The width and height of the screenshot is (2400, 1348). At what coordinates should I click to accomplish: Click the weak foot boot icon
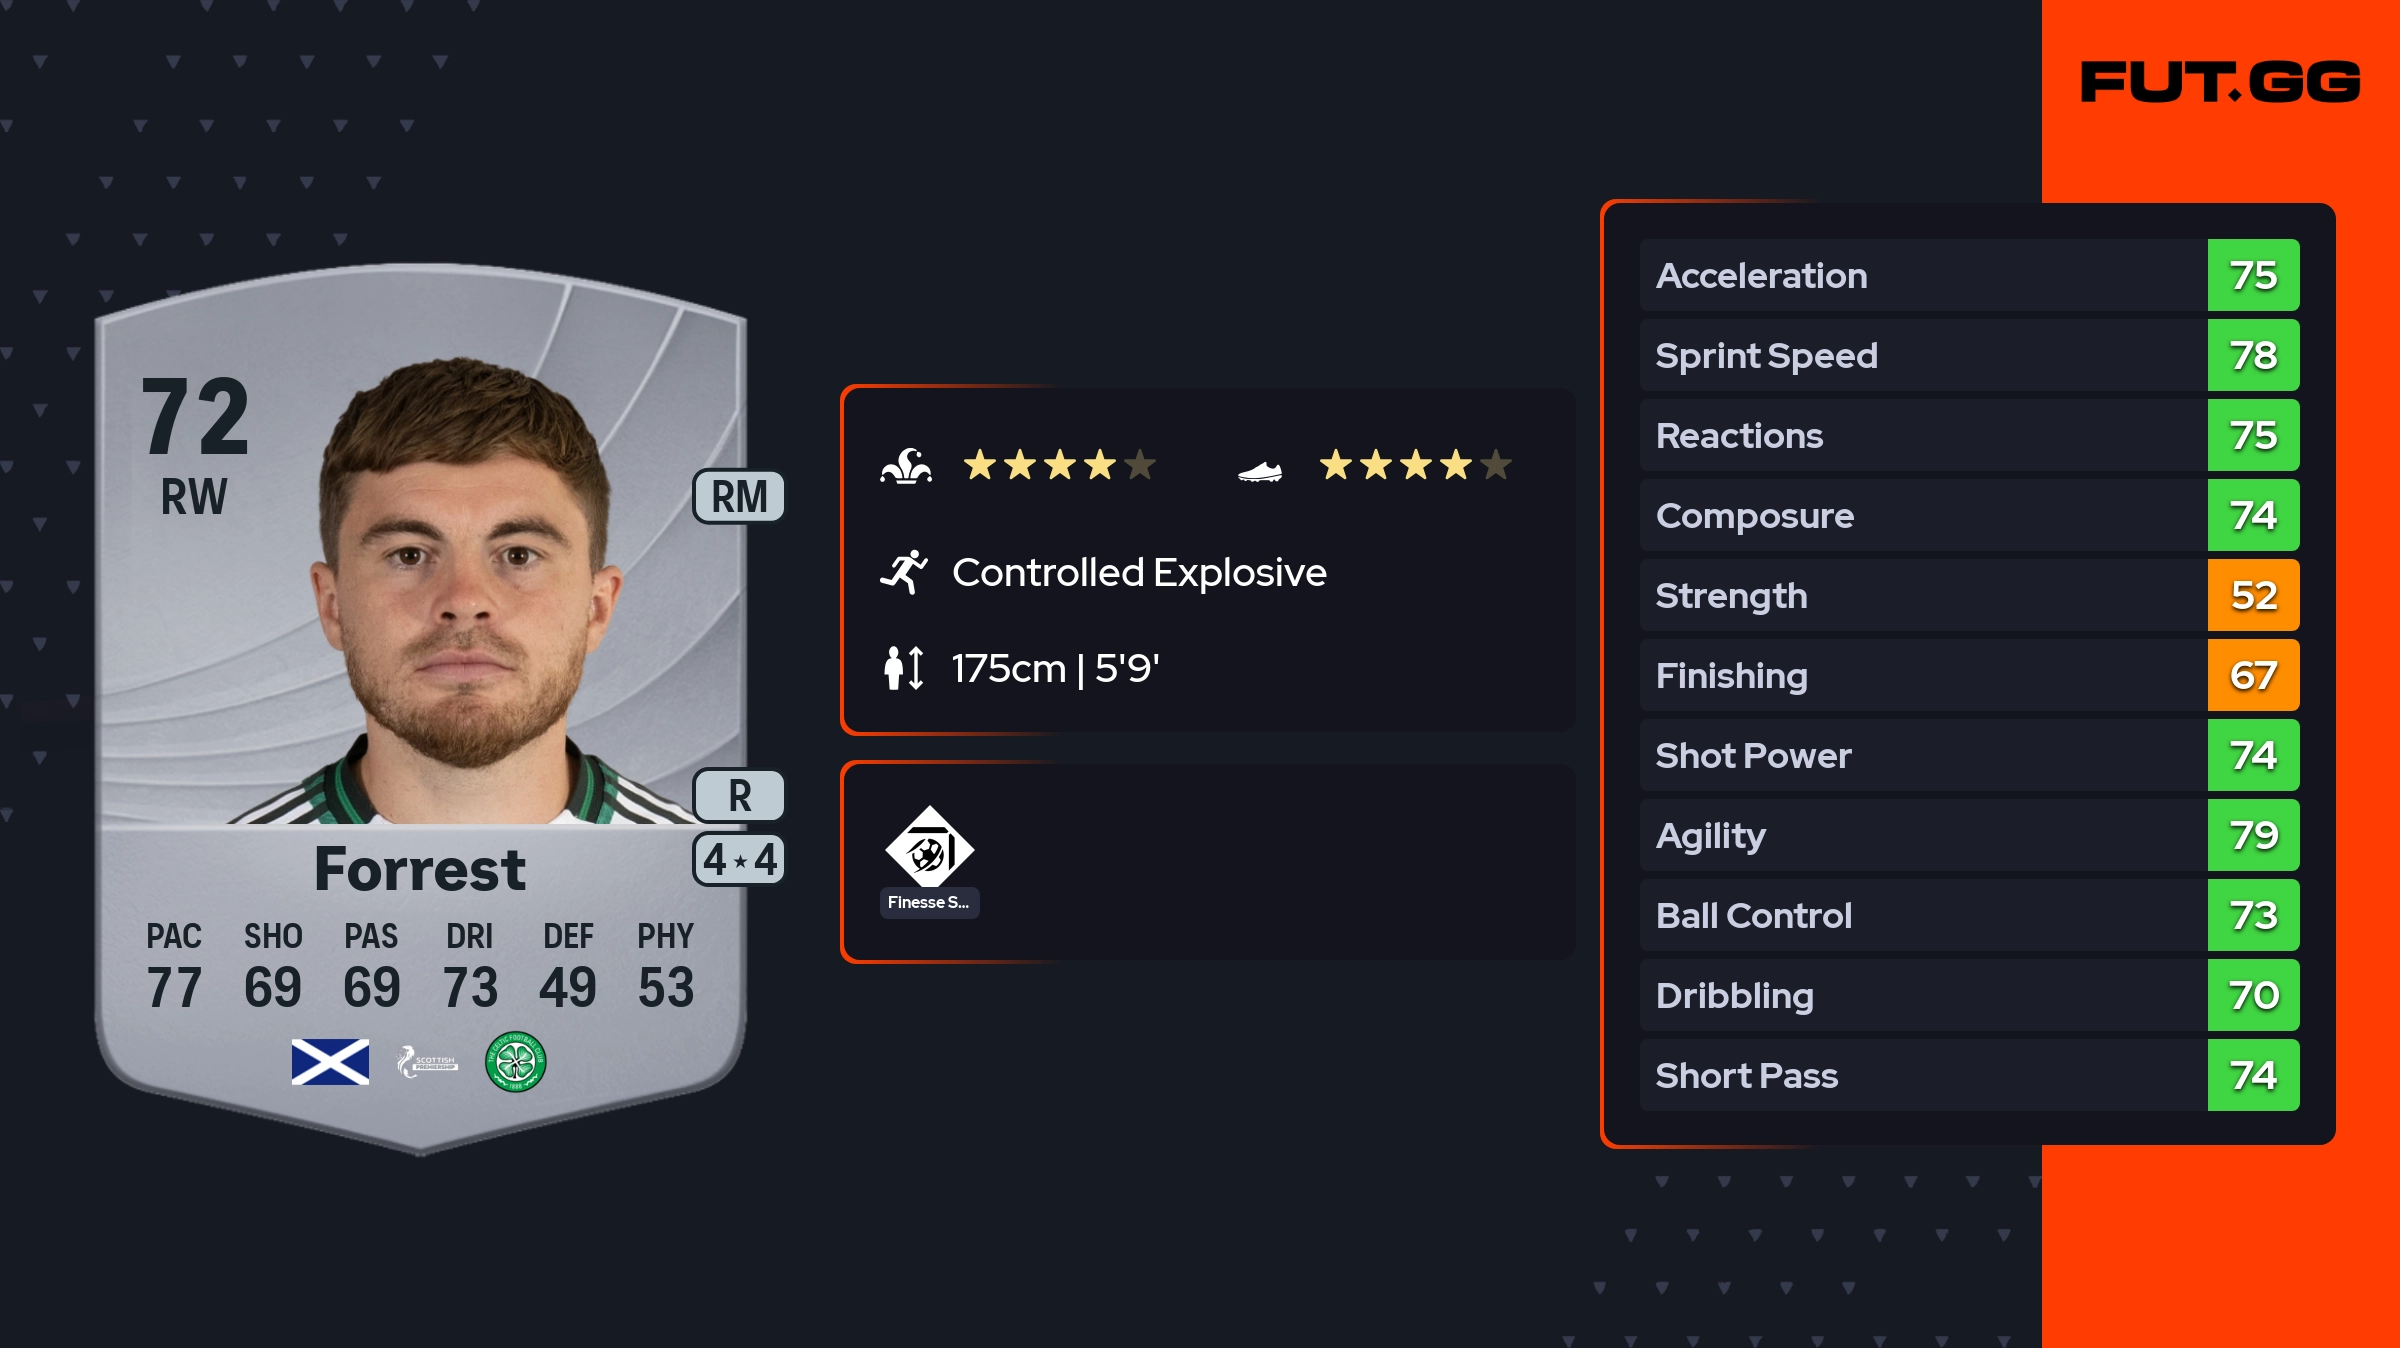point(1259,470)
